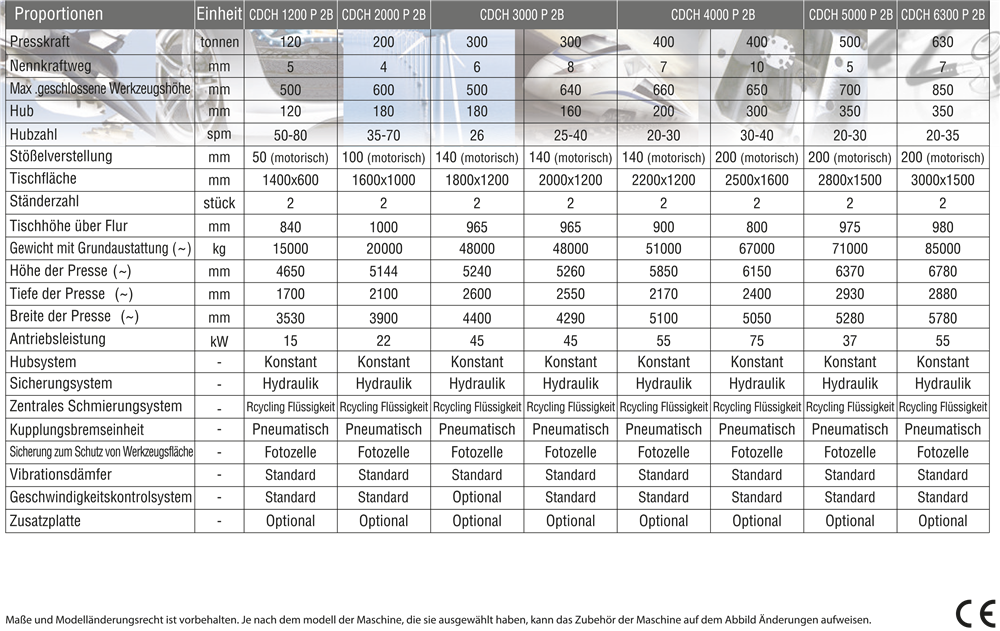Click the 'CDCH 1200 P 2B' column header
The image size is (1000, 631).
click(x=291, y=15)
